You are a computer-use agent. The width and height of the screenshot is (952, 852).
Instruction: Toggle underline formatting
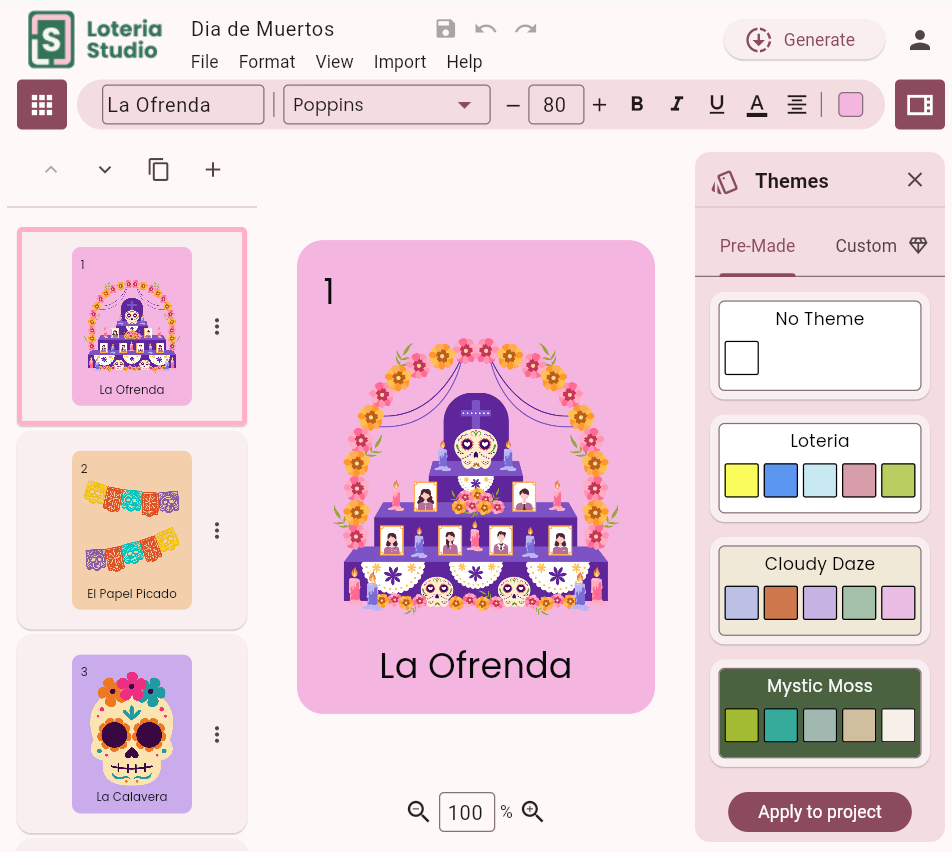point(717,103)
